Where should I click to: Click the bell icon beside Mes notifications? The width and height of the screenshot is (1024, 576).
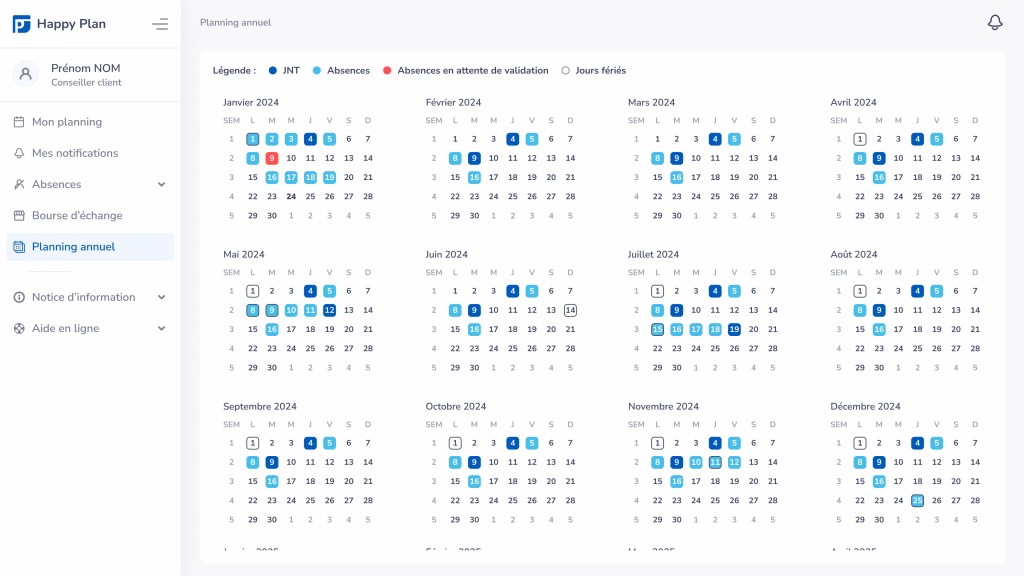tap(19, 153)
